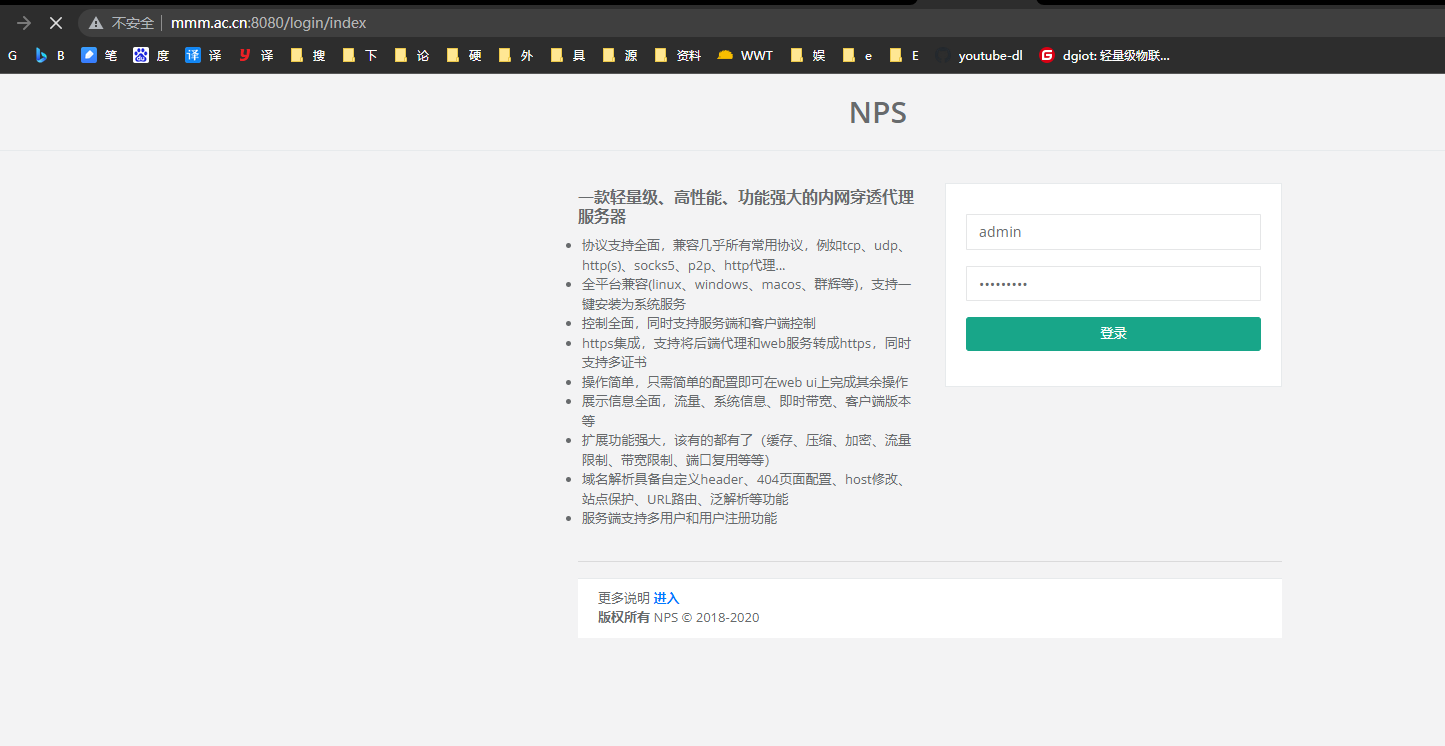Click the WWT Cloudflare bookmark
Viewport: 1445px width, 746px height.
(744, 55)
